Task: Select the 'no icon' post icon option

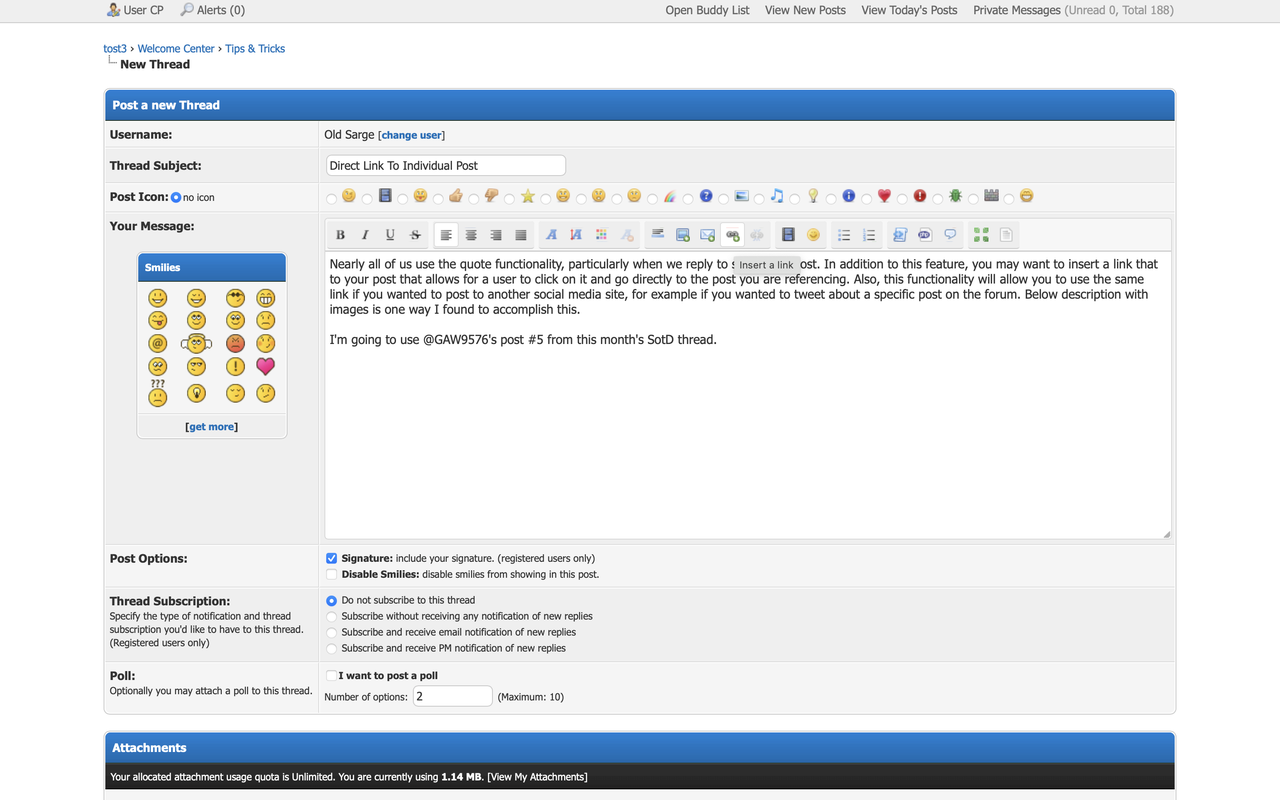Action: click(x=176, y=197)
